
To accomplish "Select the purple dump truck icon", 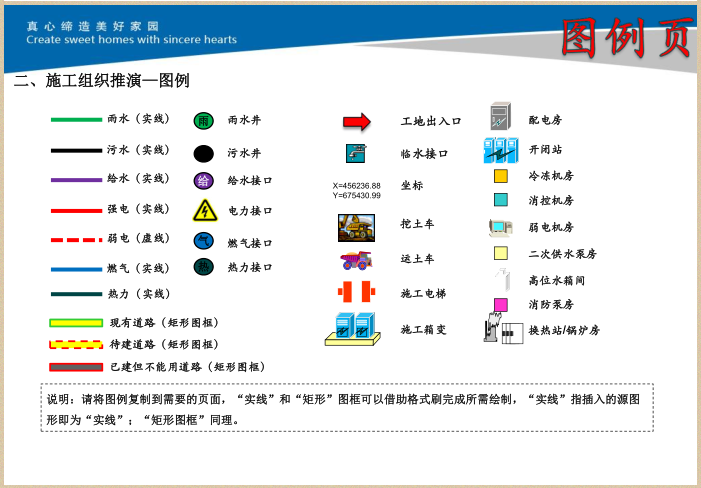I will point(357,260).
